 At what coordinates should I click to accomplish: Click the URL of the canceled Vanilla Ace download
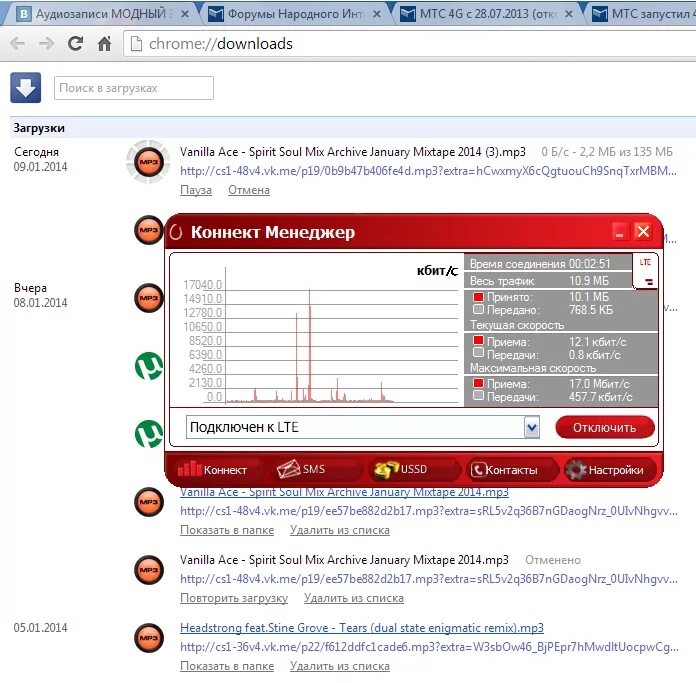pyautogui.click(x=429, y=579)
